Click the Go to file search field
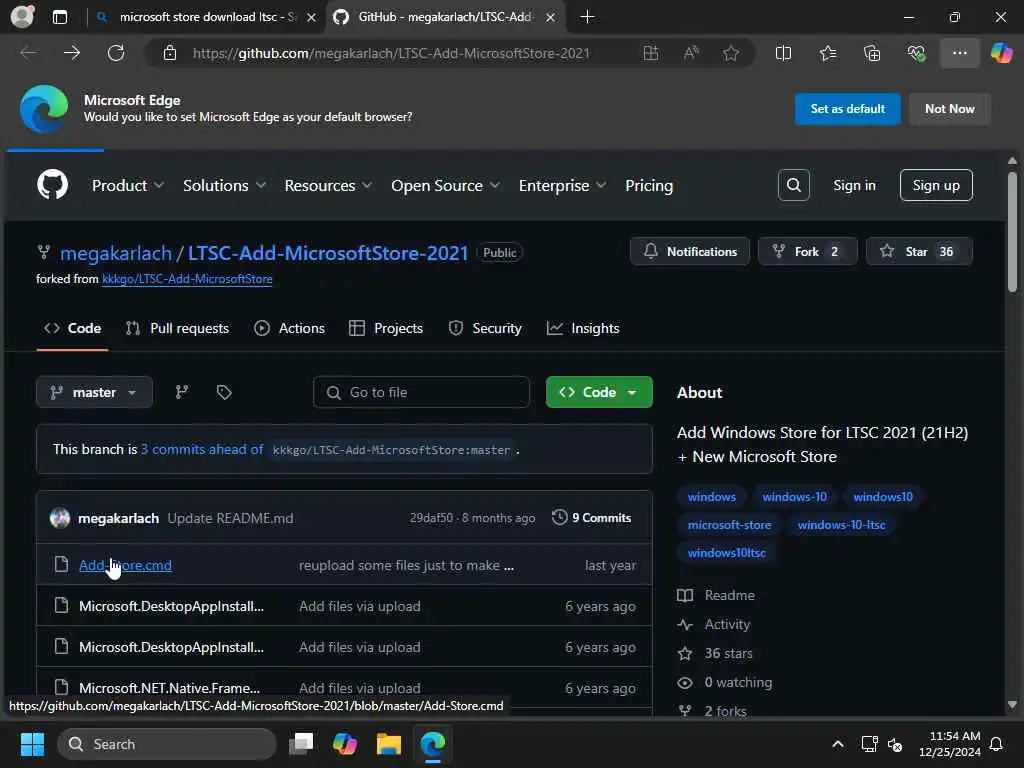This screenshot has height=768, width=1024. tap(421, 392)
